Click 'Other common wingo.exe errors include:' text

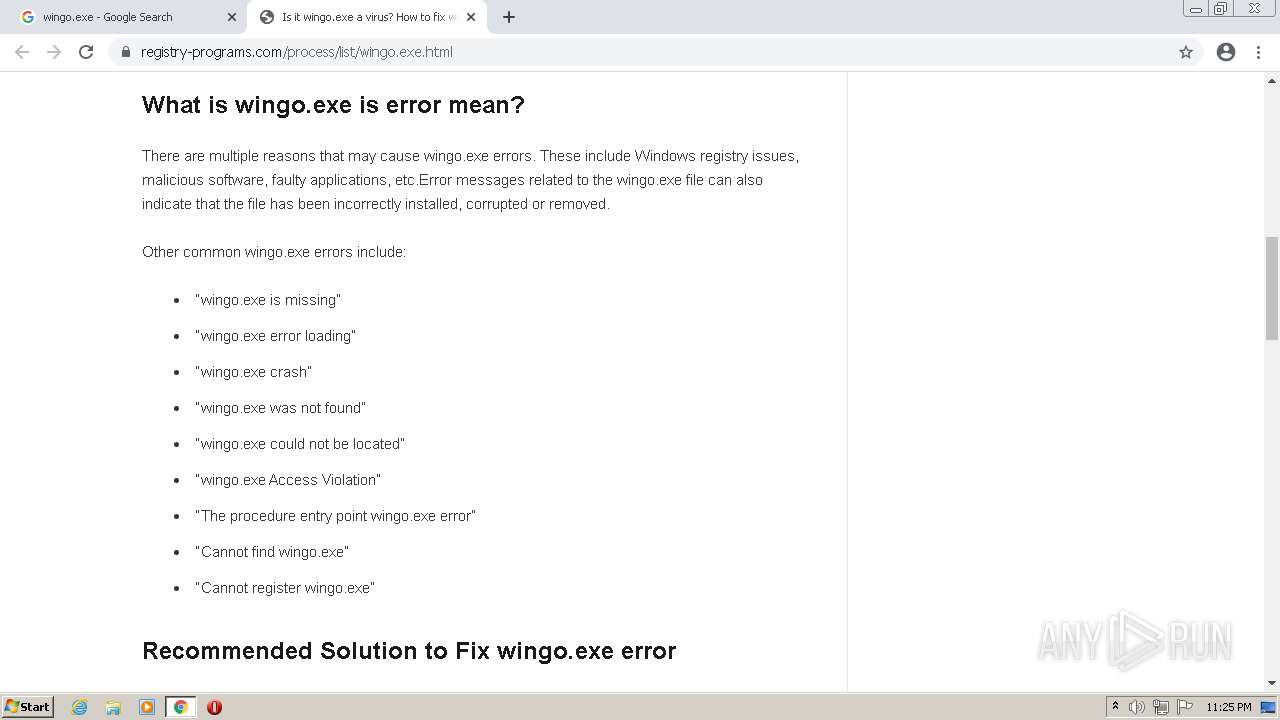[274, 252]
